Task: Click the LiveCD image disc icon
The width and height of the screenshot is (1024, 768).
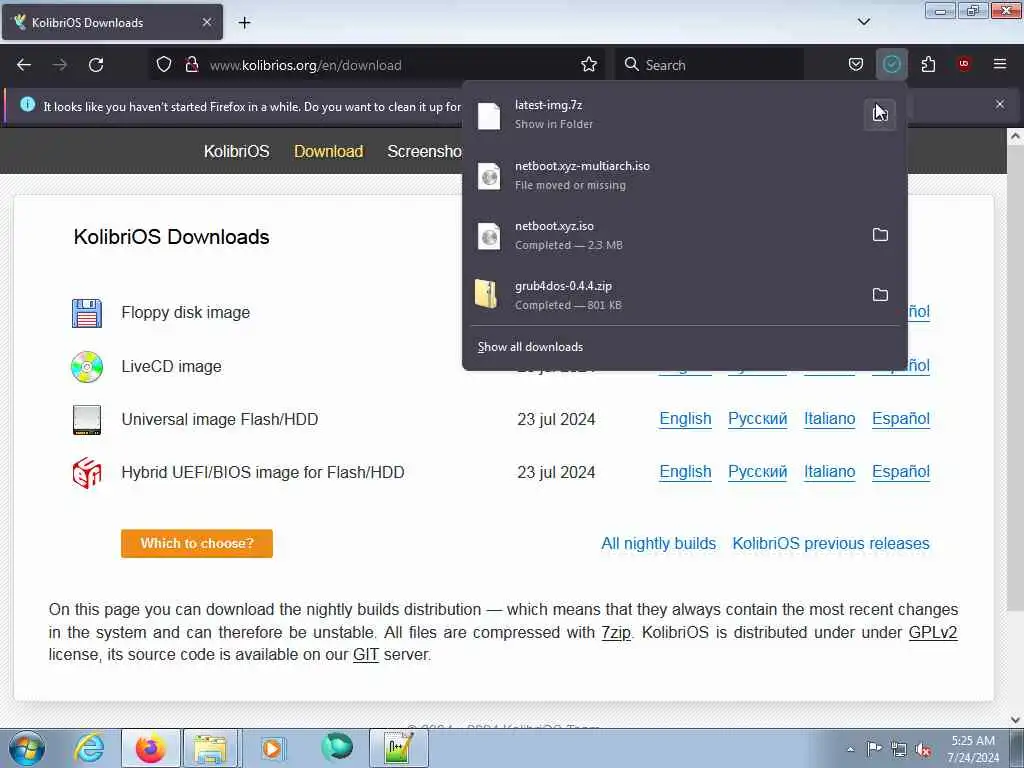Action: (87, 366)
